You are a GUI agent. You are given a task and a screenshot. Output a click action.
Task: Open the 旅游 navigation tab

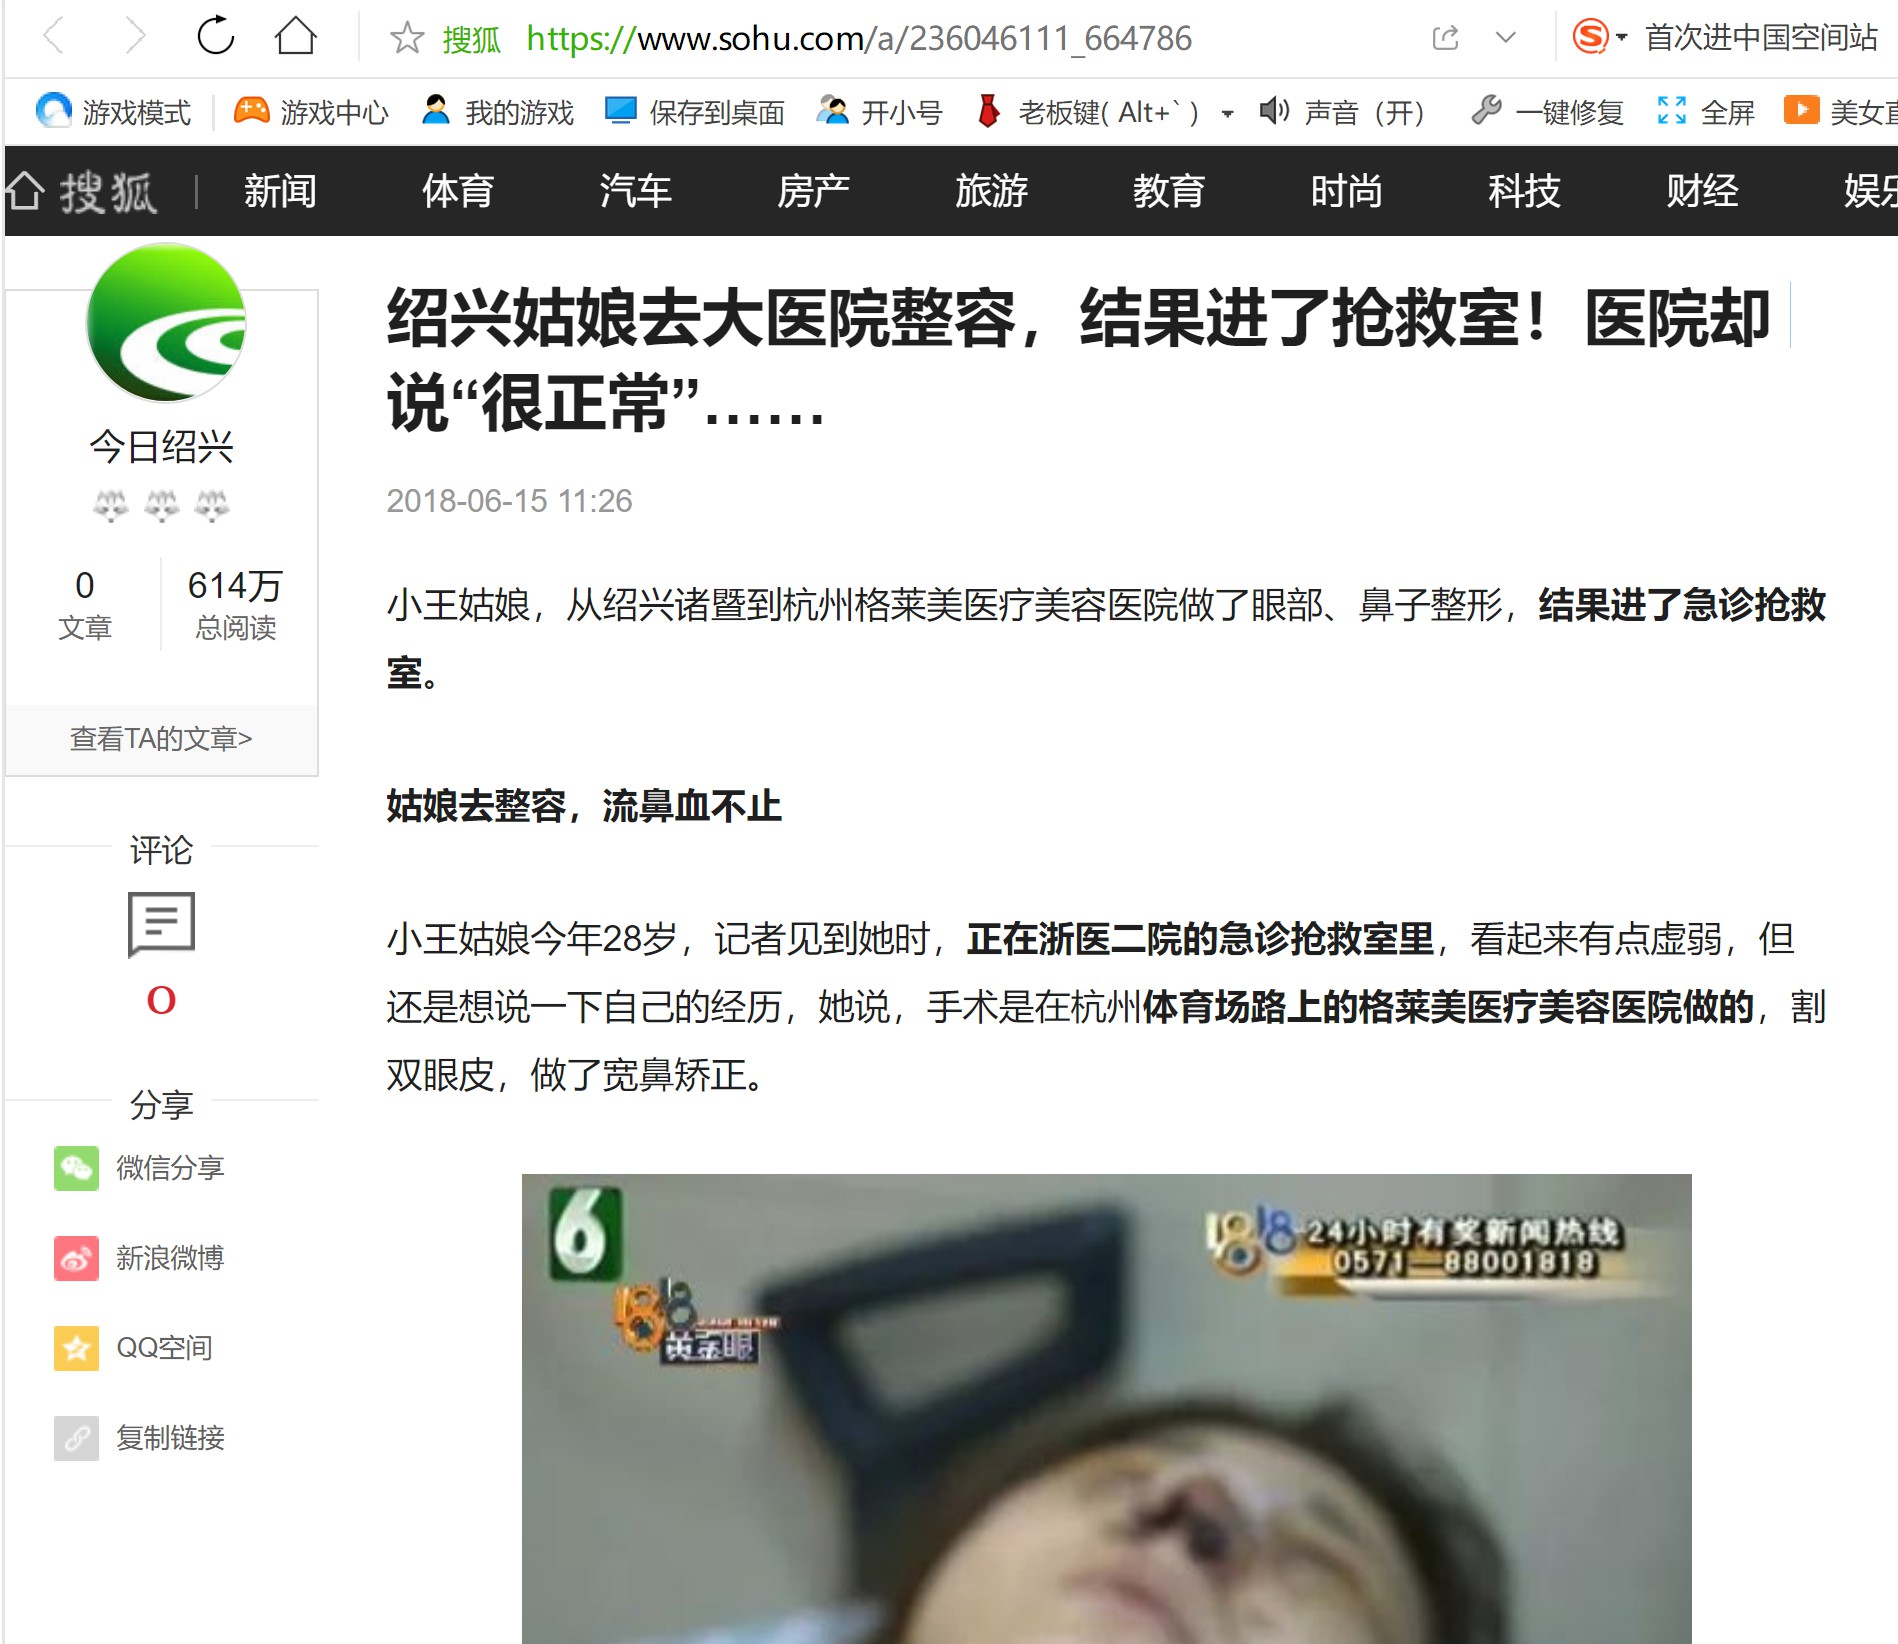click(991, 191)
